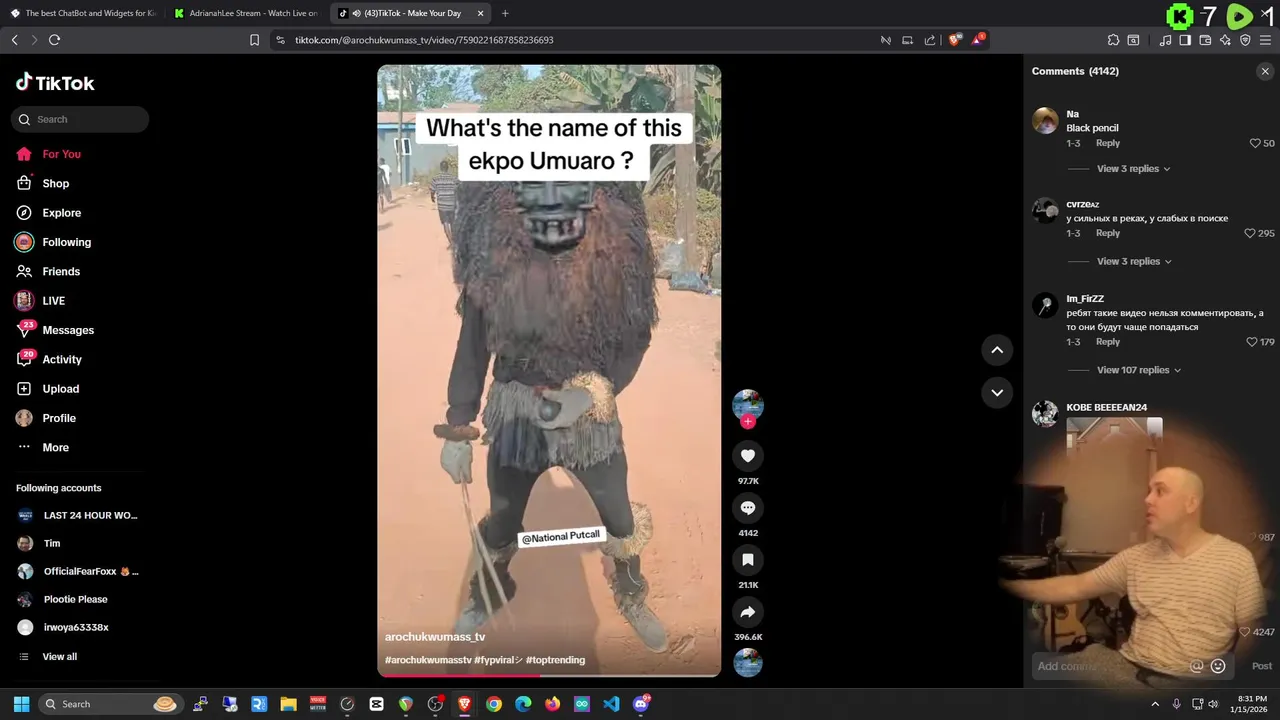Like Im_FirZZ's comment with 179 likes
Screen dimensions: 1280x720
click(x=1251, y=342)
